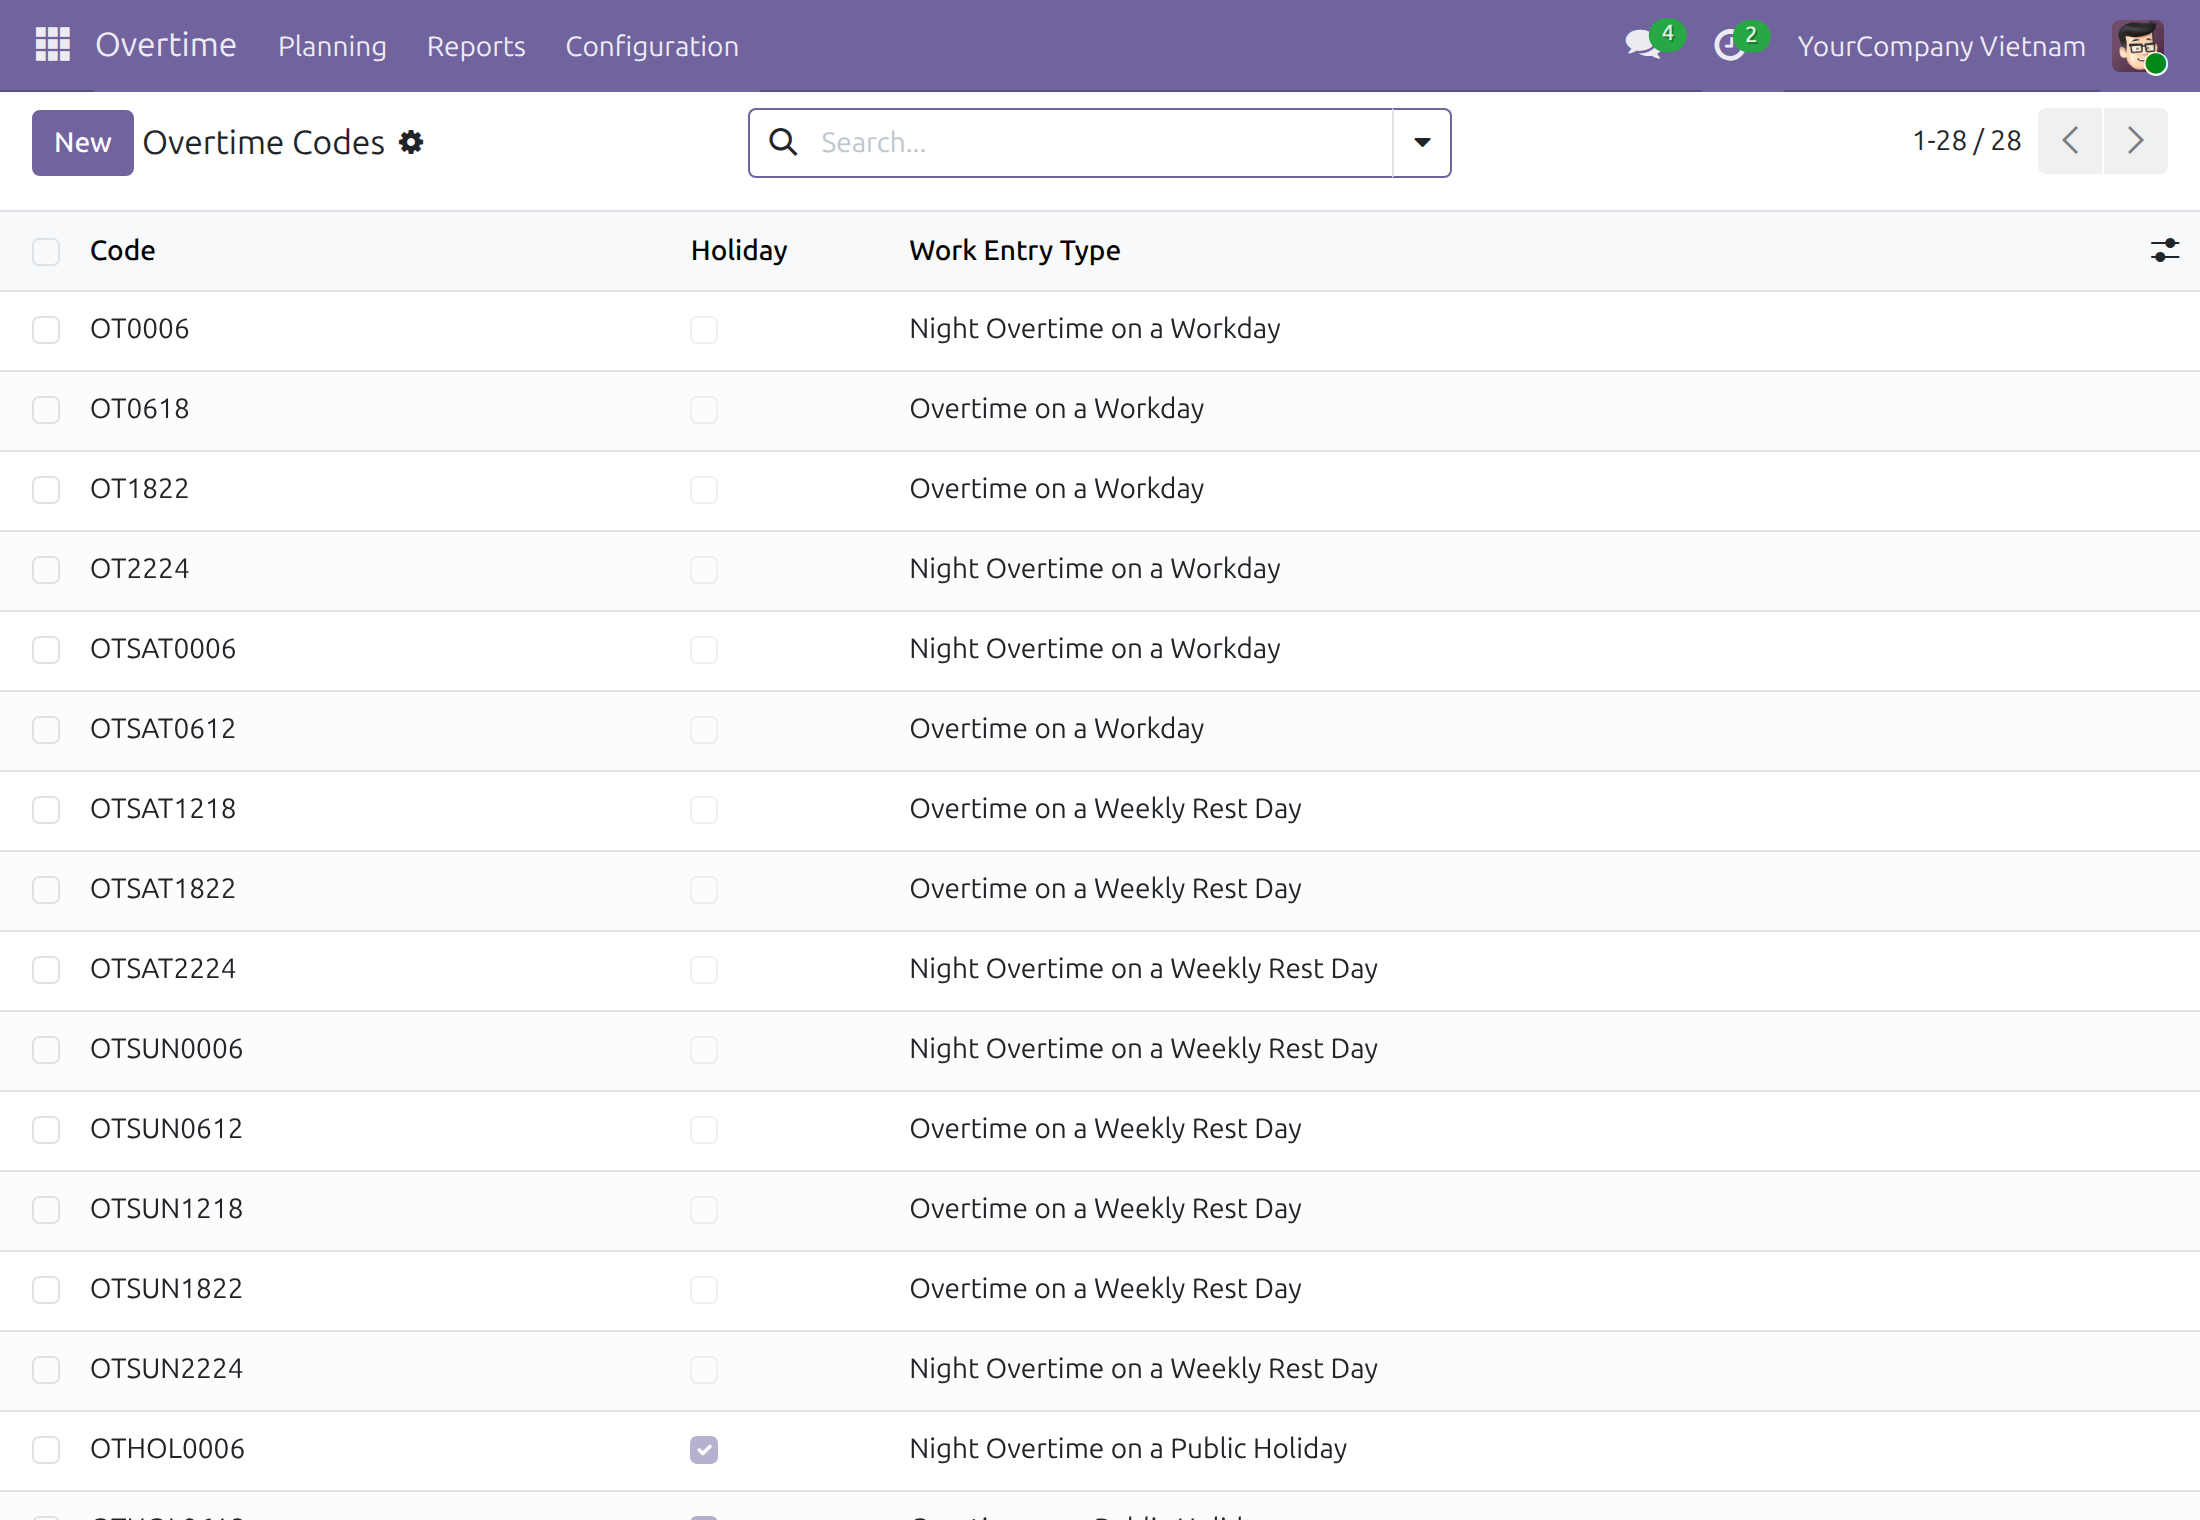
Task: Click the user avatar picture
Action: (x=2138, y=46)
